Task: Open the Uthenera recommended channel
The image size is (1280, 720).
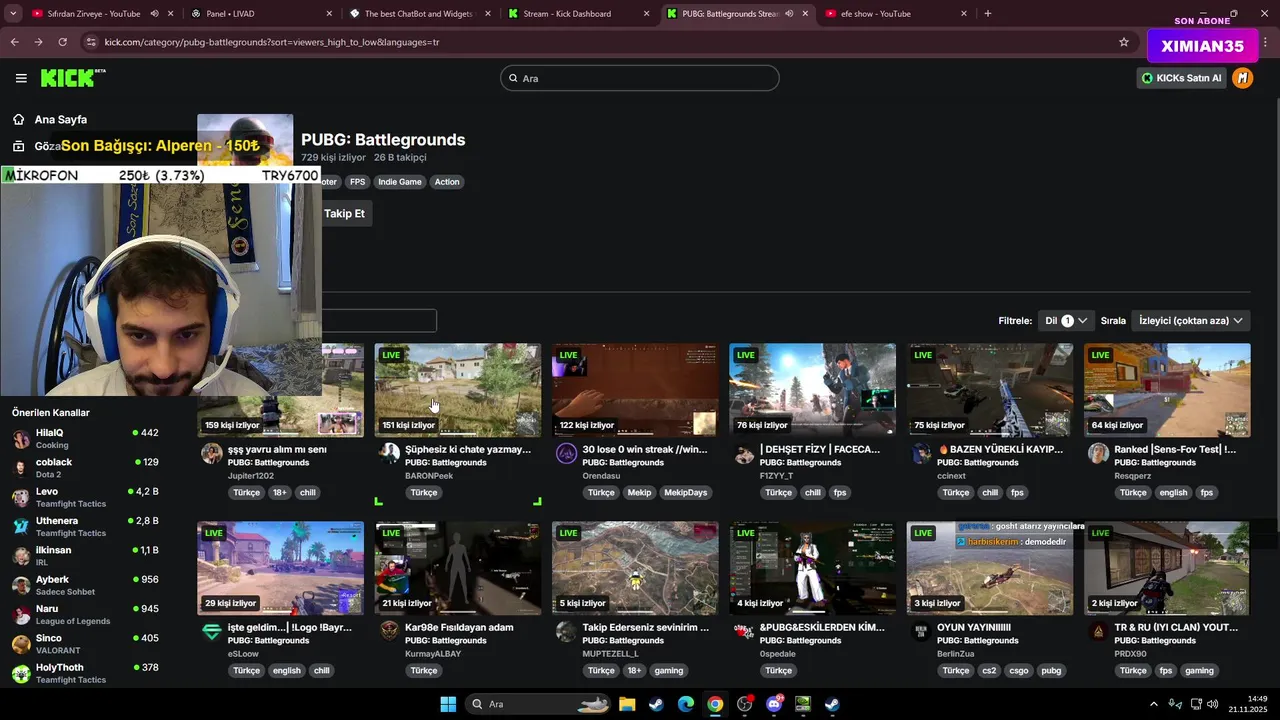Action: click(86, 527)
